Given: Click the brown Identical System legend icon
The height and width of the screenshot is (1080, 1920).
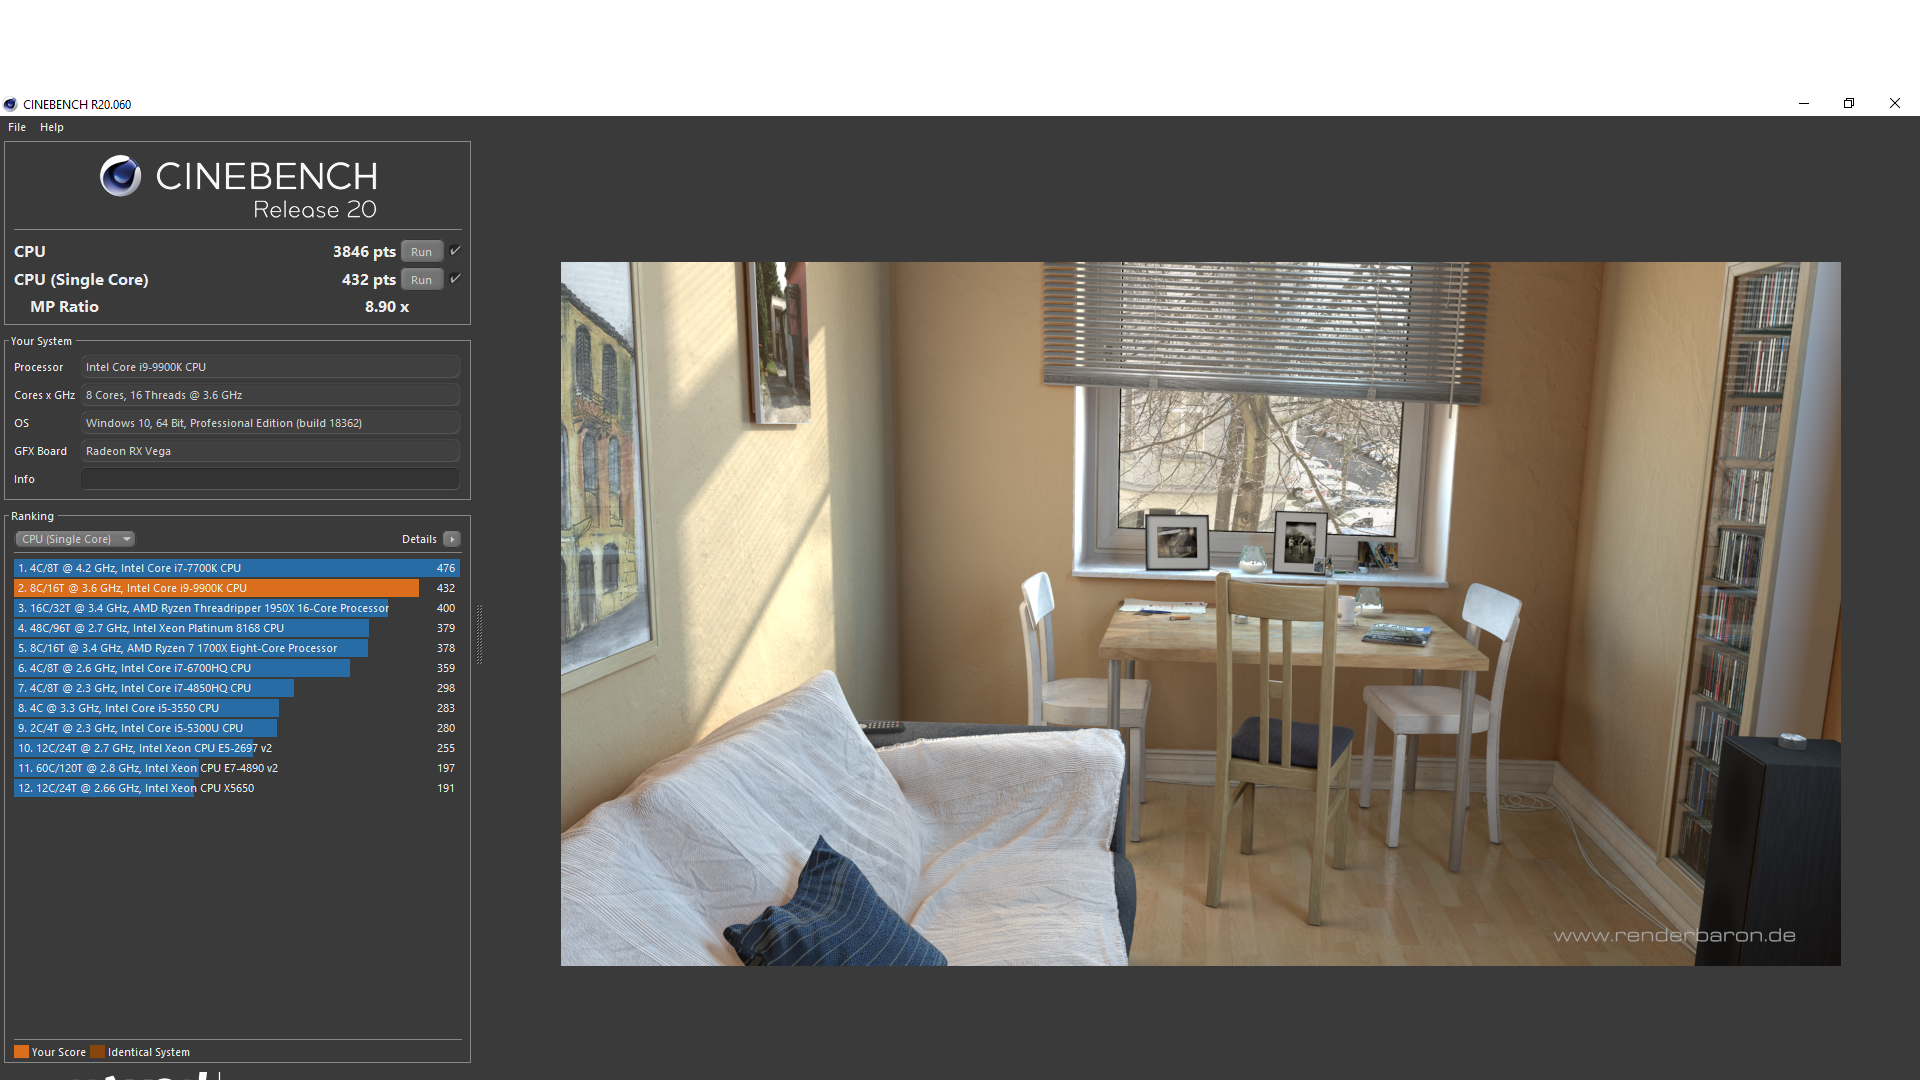Looking at the screenshot, I should coord(97,1052).
